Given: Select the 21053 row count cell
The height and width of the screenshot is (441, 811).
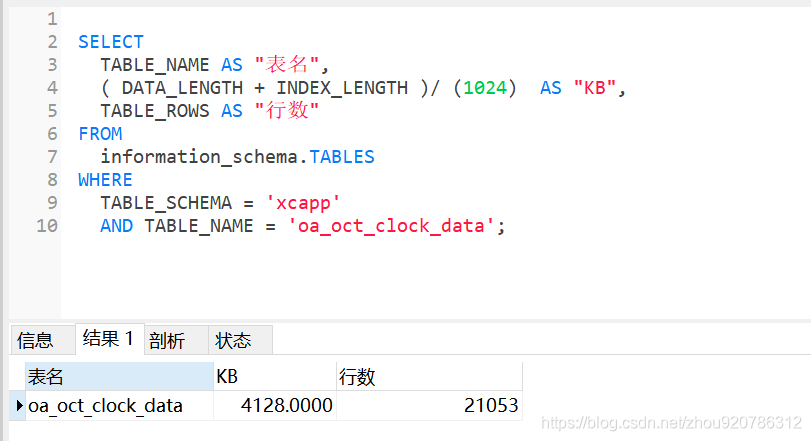Looking at the screenshot, I should coord(429,405).
